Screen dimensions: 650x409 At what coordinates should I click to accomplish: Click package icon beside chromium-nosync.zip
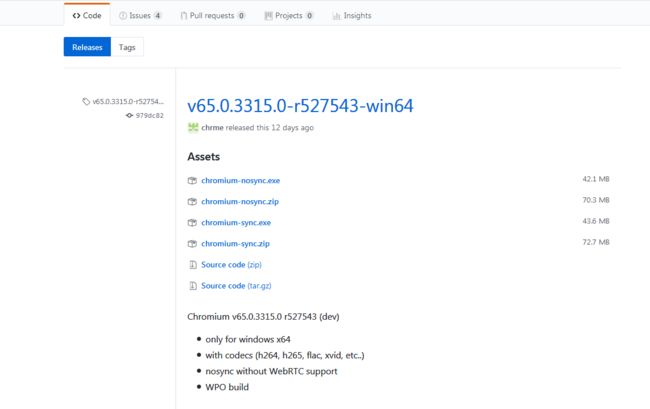click(x=192, y=201)
